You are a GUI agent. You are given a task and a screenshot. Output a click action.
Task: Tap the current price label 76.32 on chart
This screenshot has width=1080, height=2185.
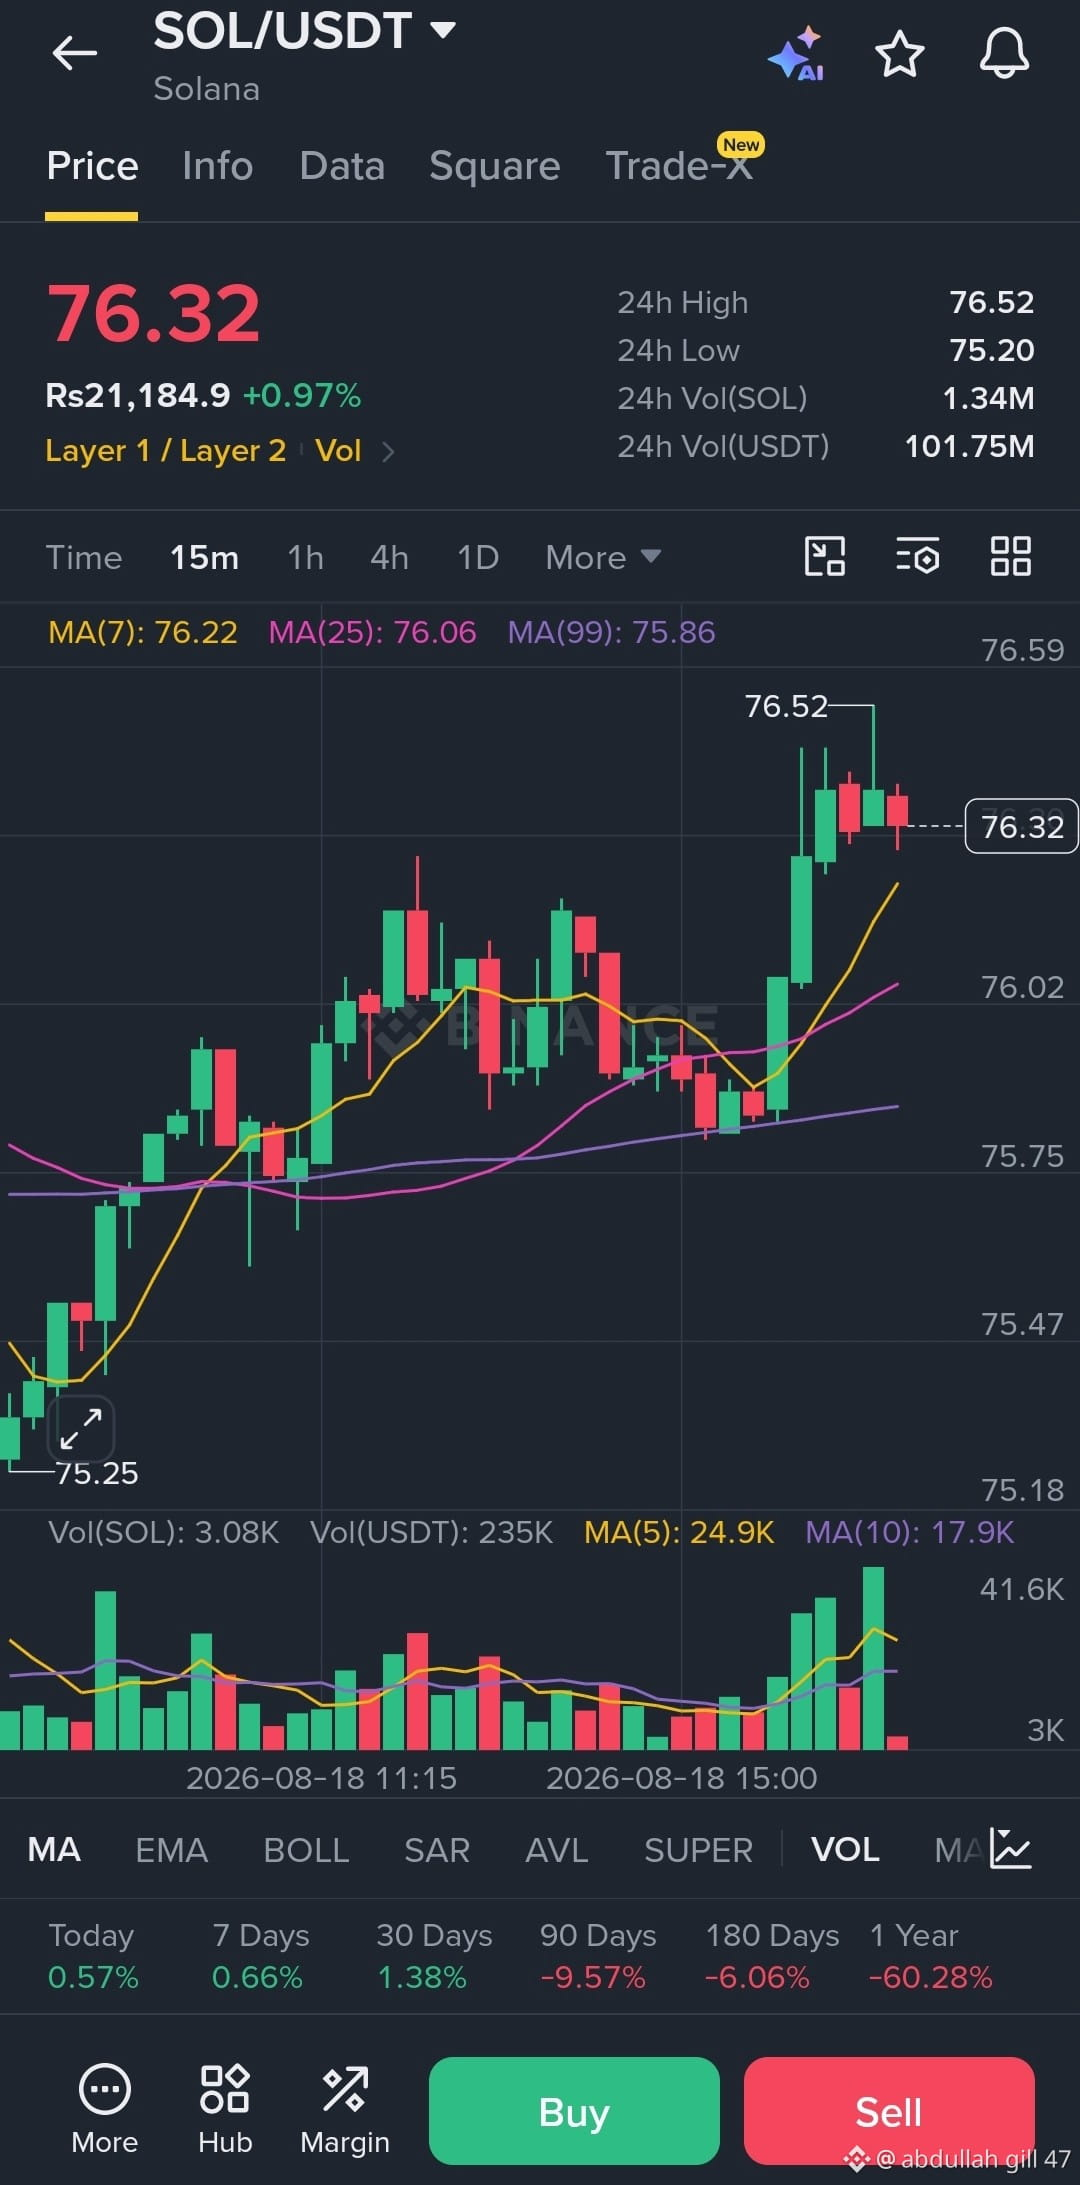(x=1021, y=826)
